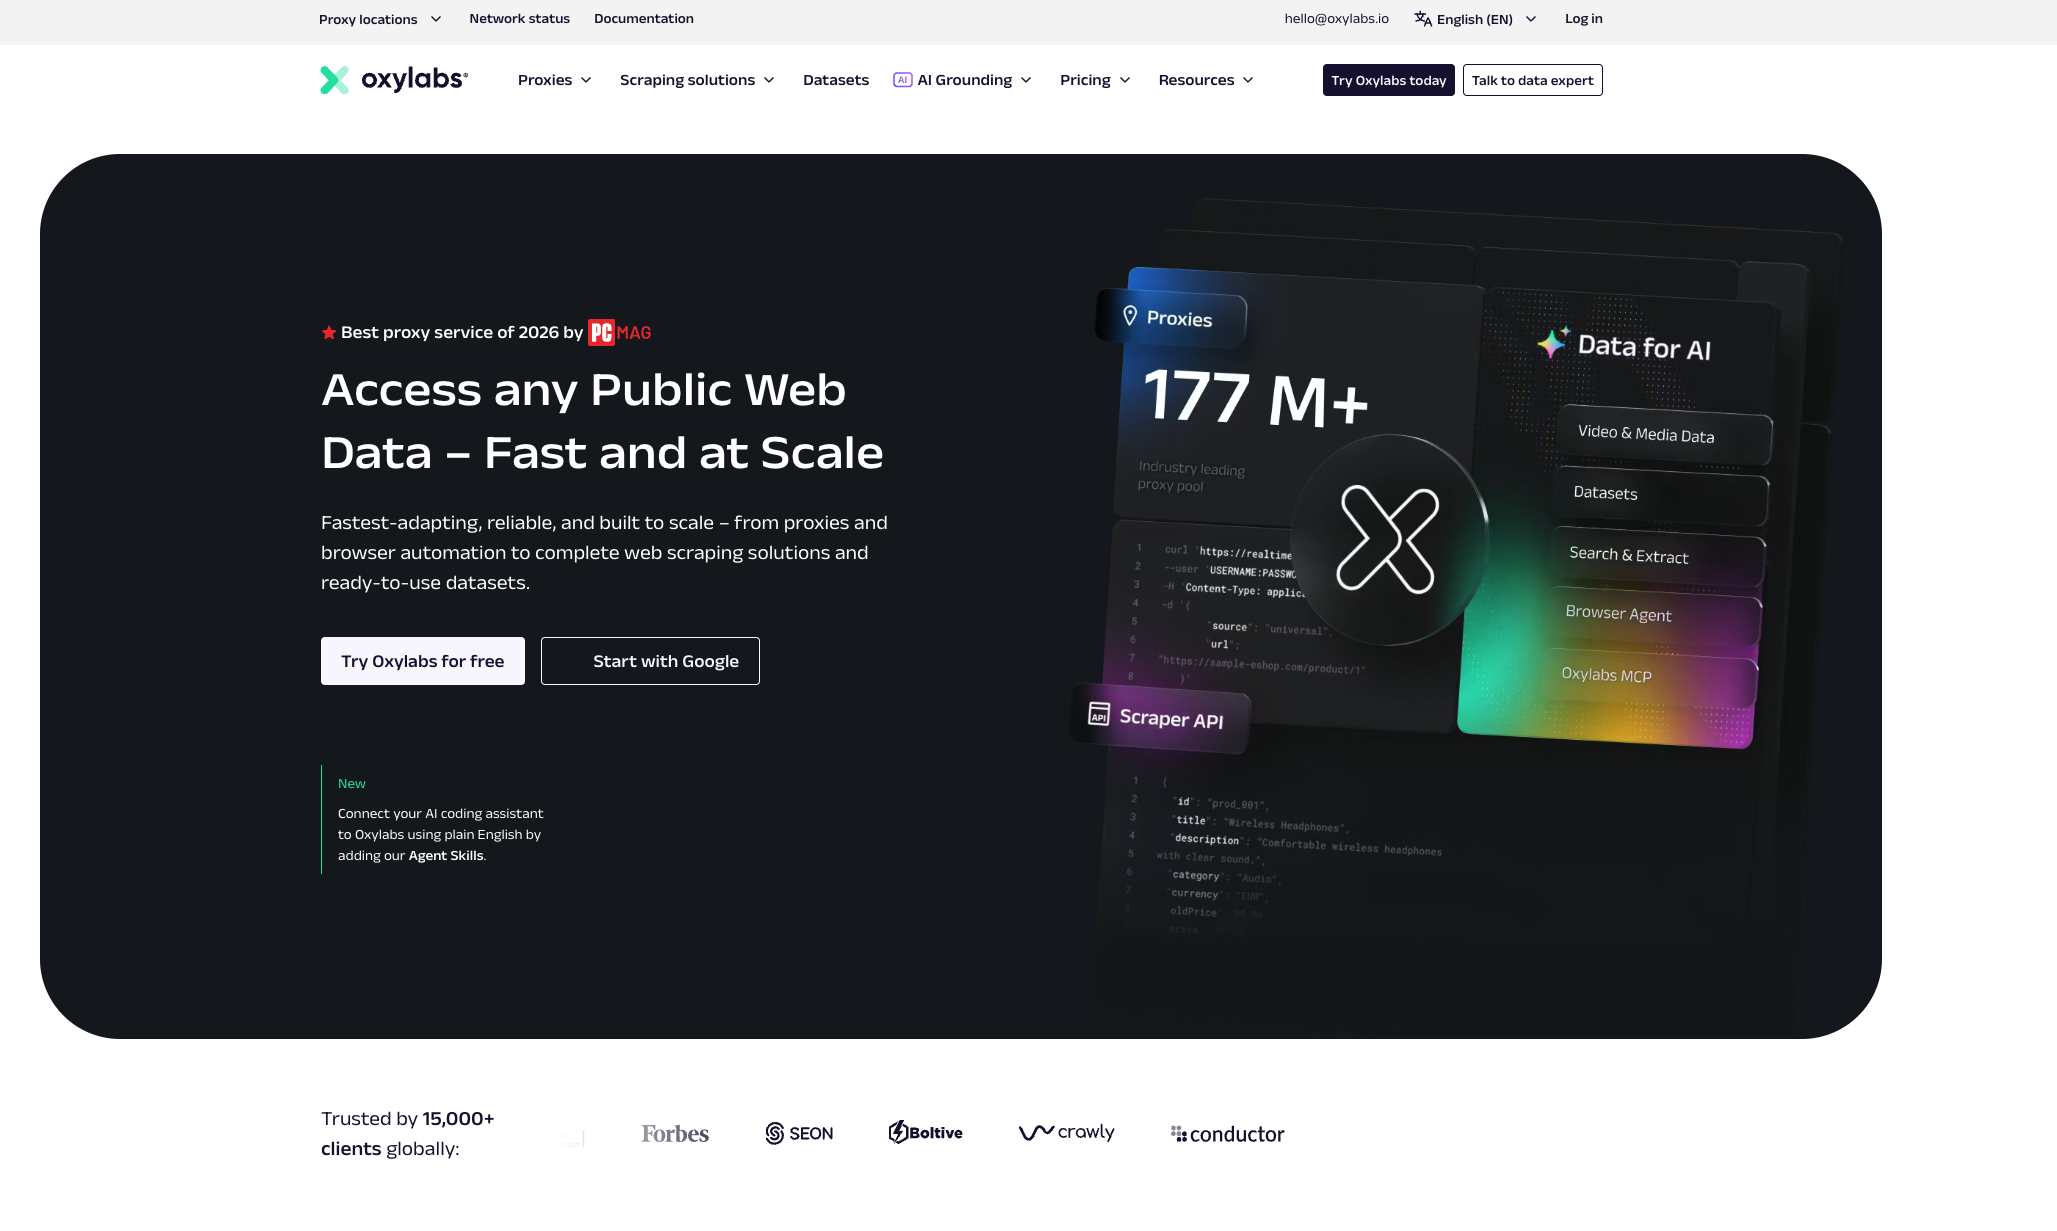Expand the Resources chevron
Image resolution: width=2057 pixels, height=1231 pixels.
(1248, 80)
